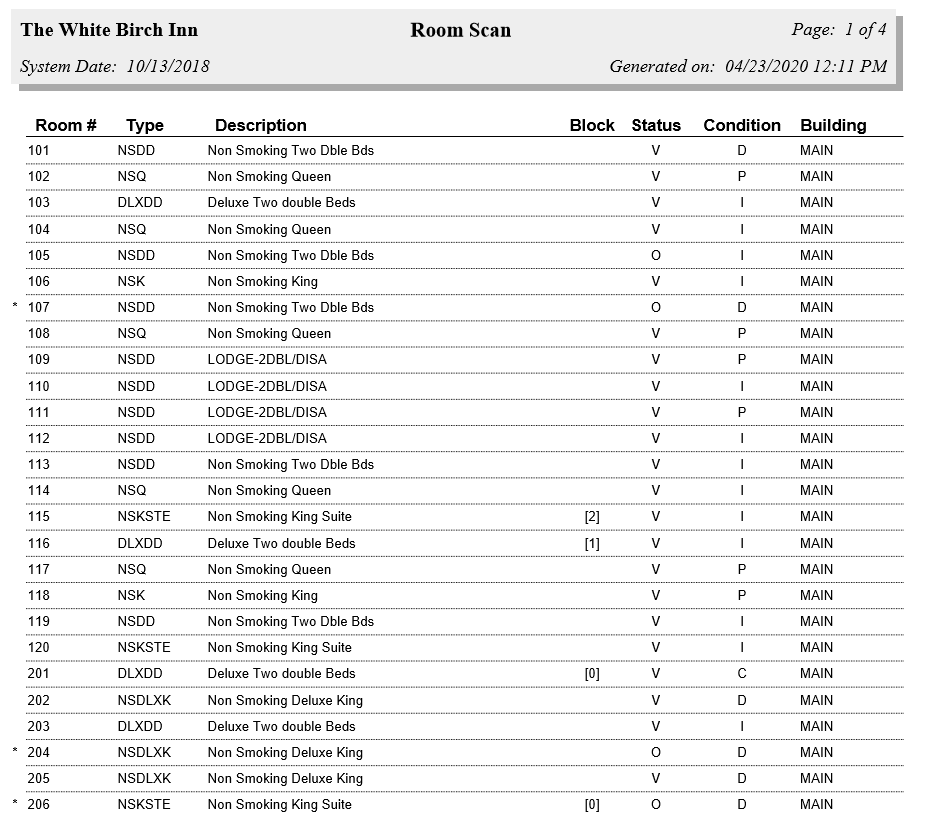Select room number 119
925x816 pixels.
click(x=38, y=621)
